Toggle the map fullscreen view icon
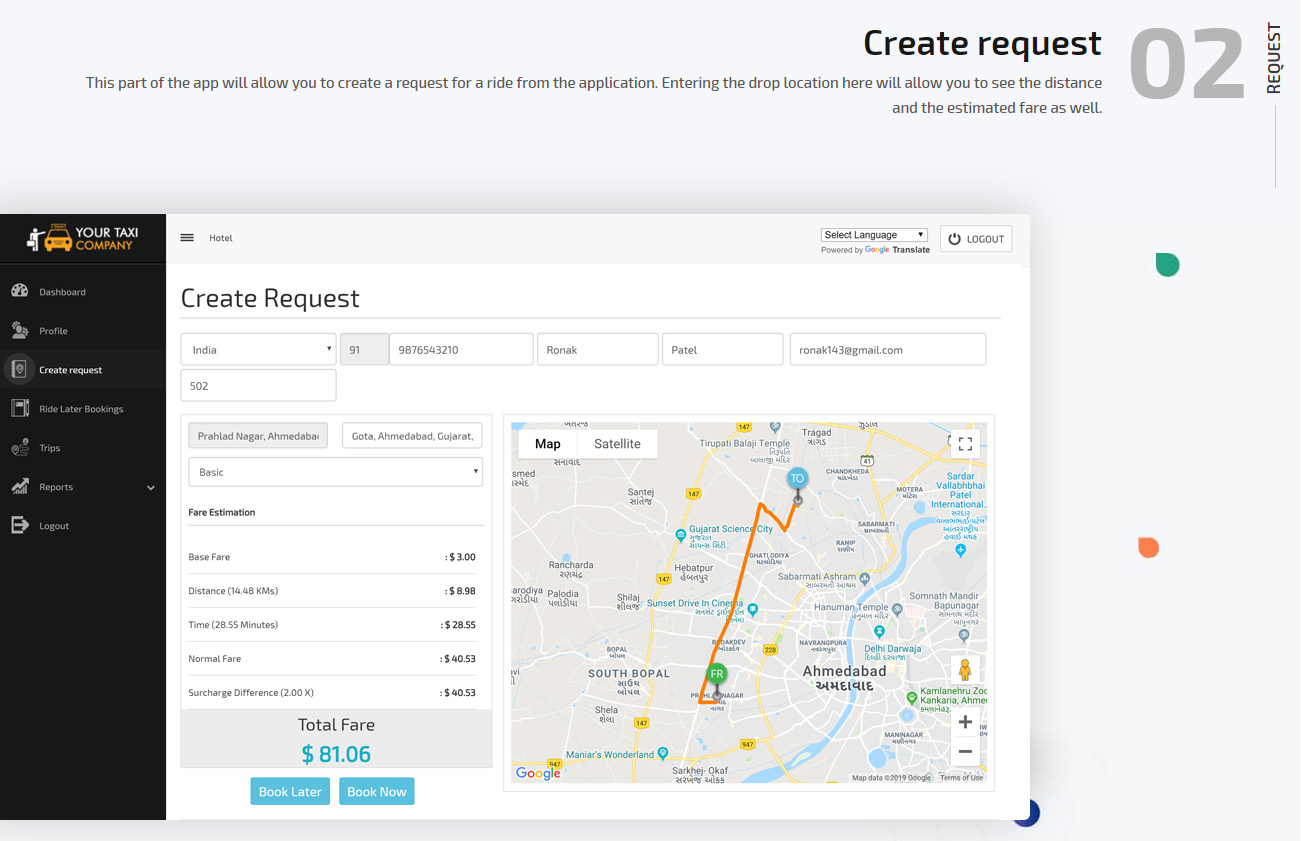This screenshot has width=1301, height=841. [x=965, y=444]
